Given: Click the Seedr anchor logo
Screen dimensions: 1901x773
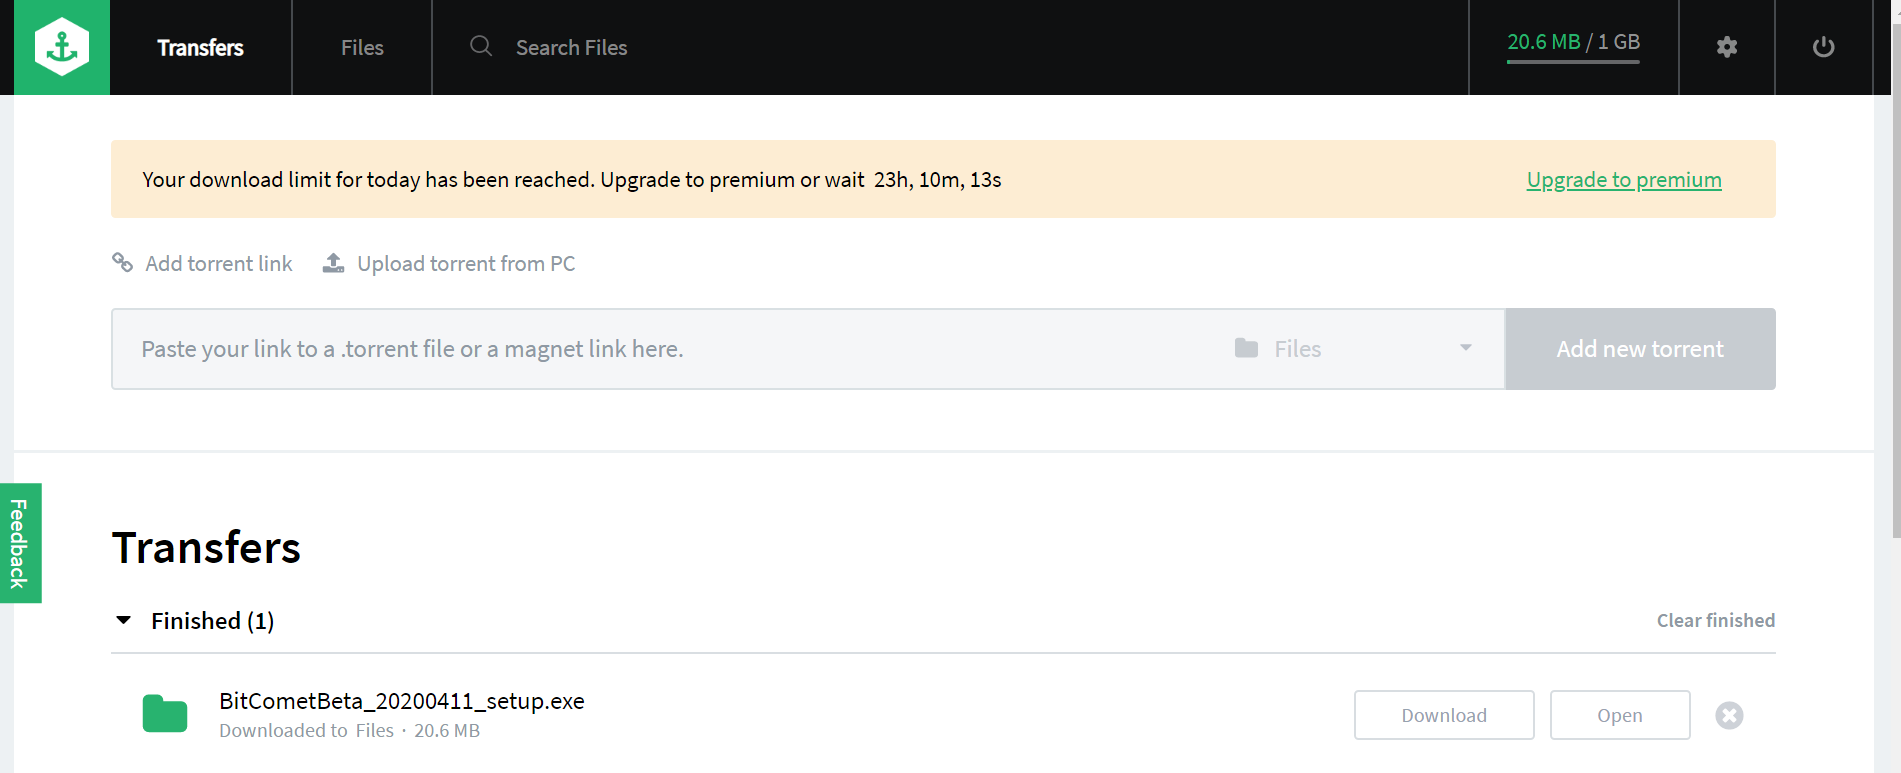Looking at the screenshot, I should click(62, 47).
